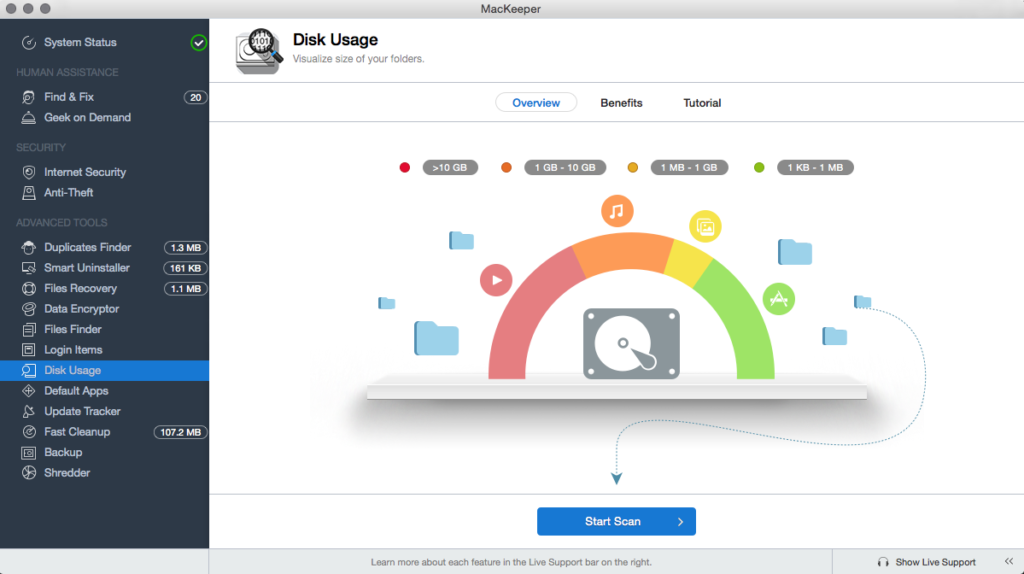Open Internet Security section
Screen dimensions: 1024x574
tap(85, 172)
